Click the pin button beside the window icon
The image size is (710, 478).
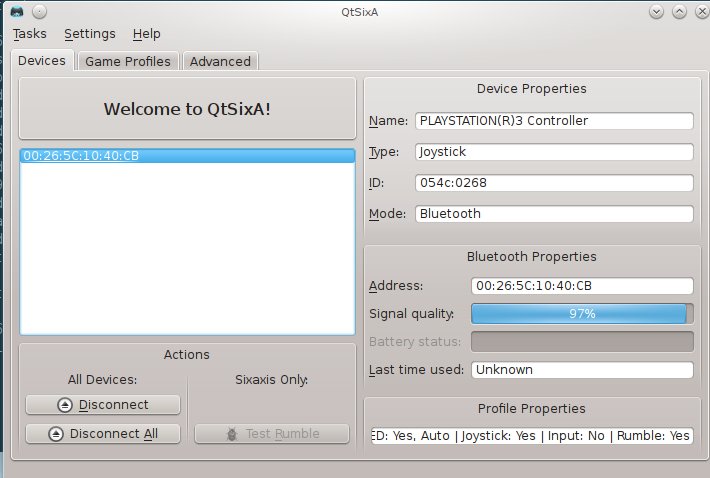coord(37,11)
